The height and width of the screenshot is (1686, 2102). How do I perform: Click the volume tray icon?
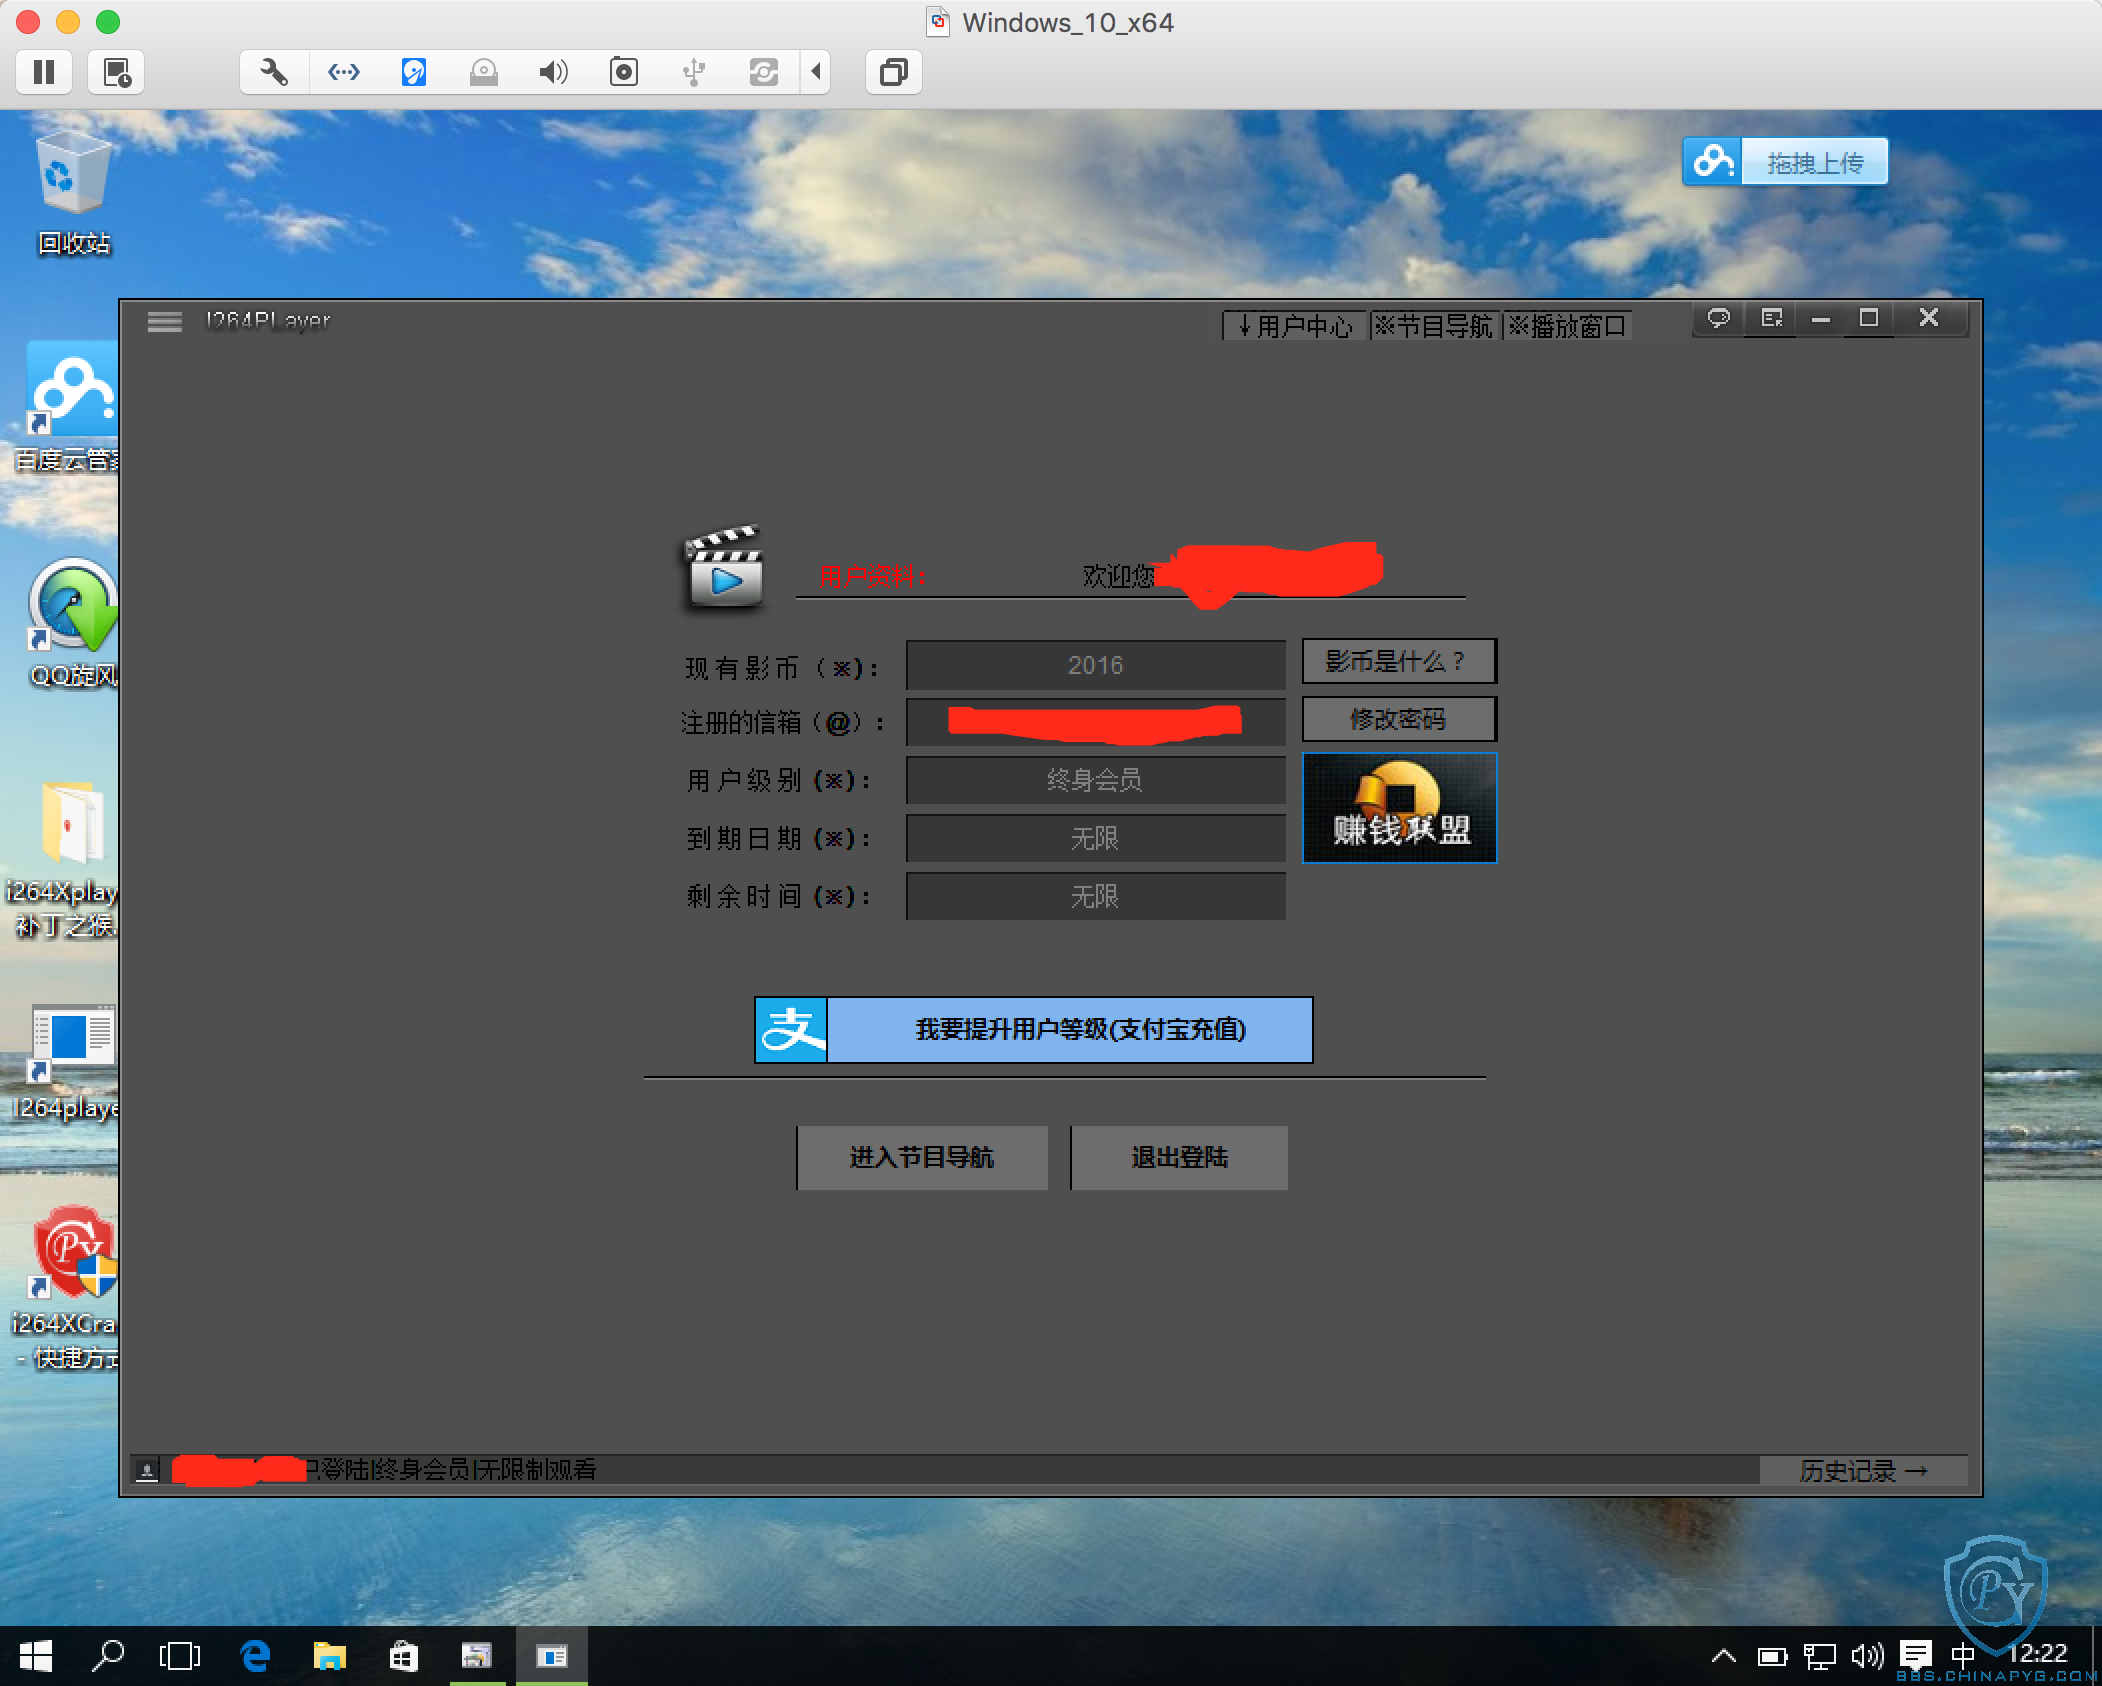pyautogui.click(x=1867, y=1657)
